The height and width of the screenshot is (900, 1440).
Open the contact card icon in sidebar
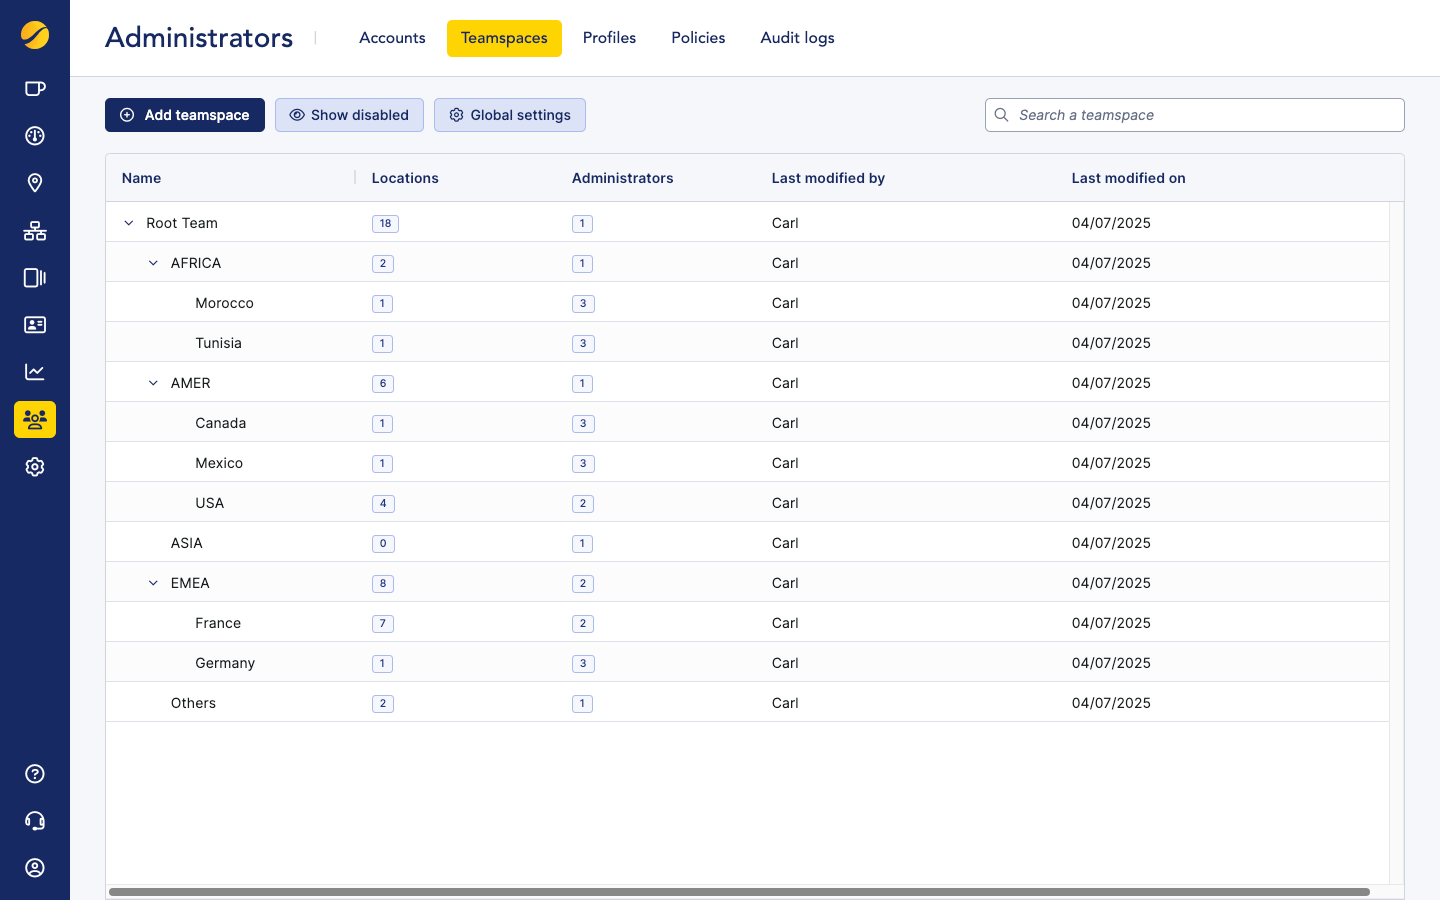[35, 324]
